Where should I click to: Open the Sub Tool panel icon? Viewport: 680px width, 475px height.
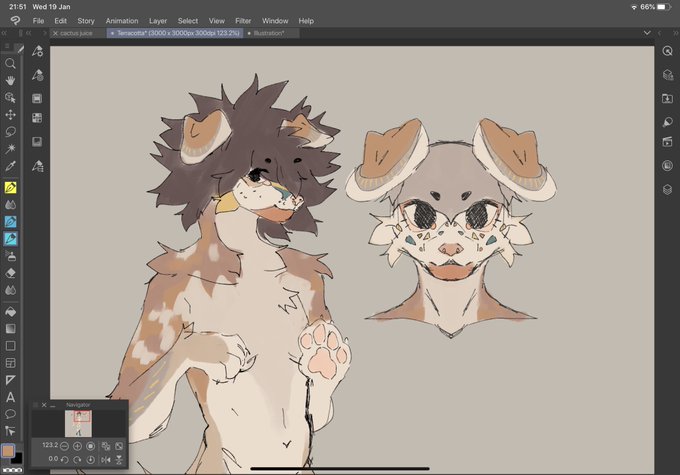click(x=37, y=51)
